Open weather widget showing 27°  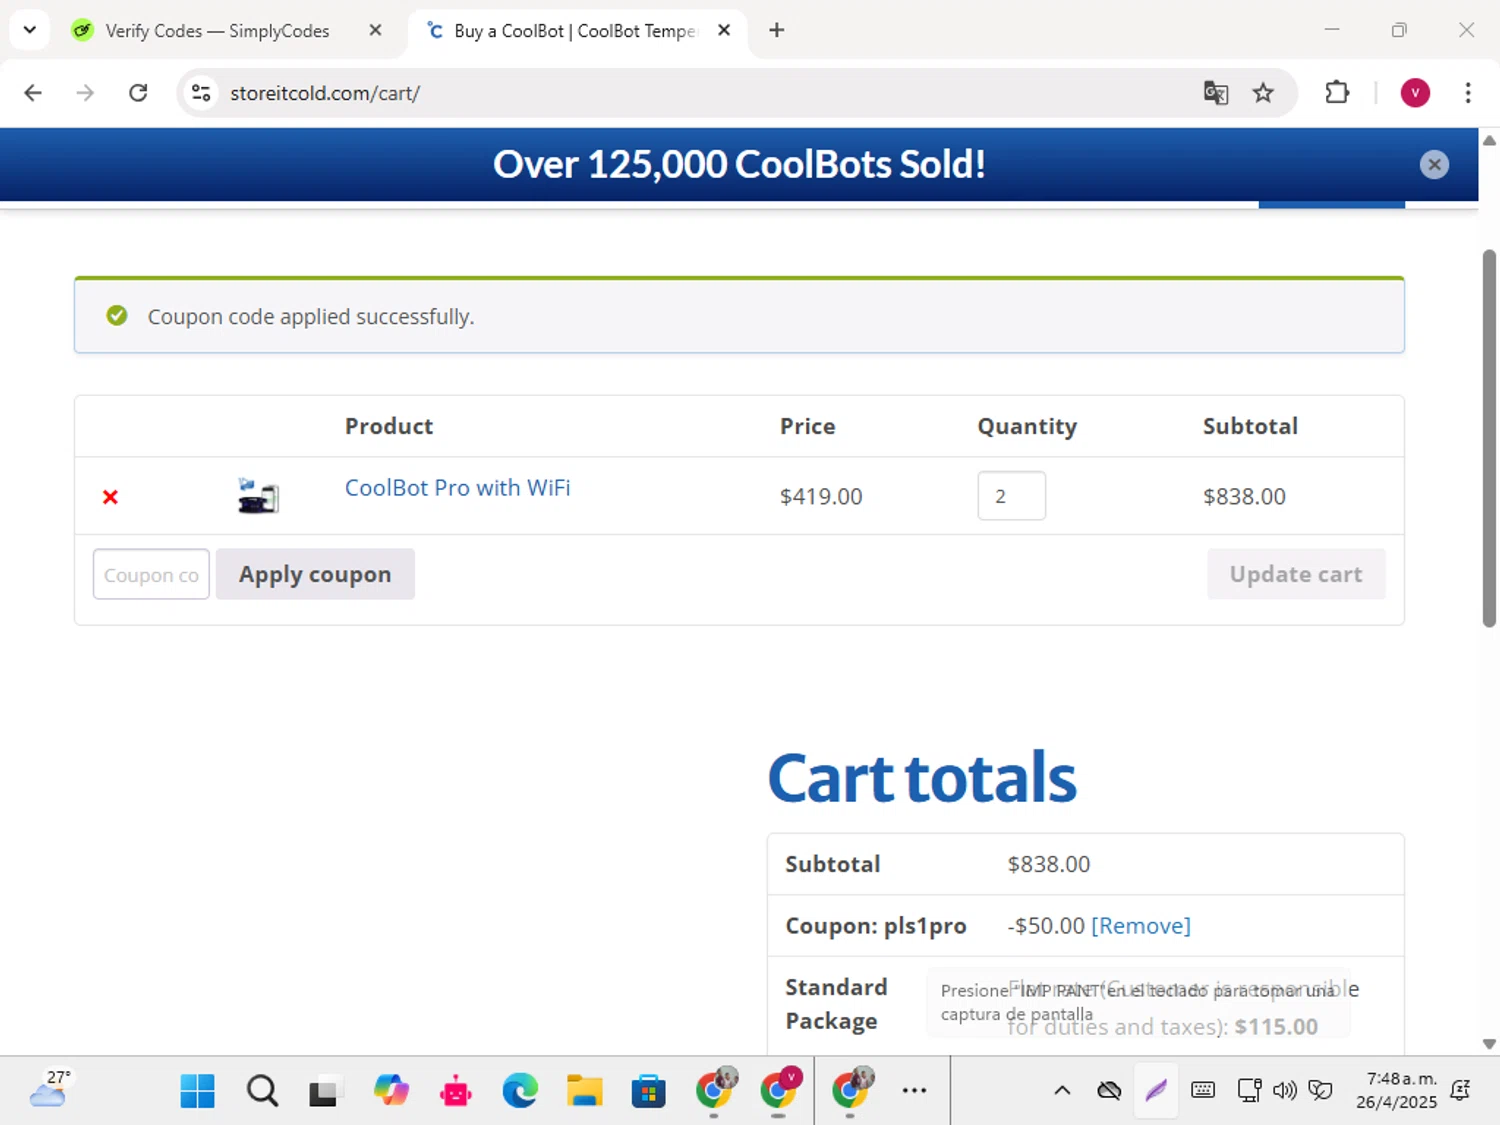(51, 1089)
